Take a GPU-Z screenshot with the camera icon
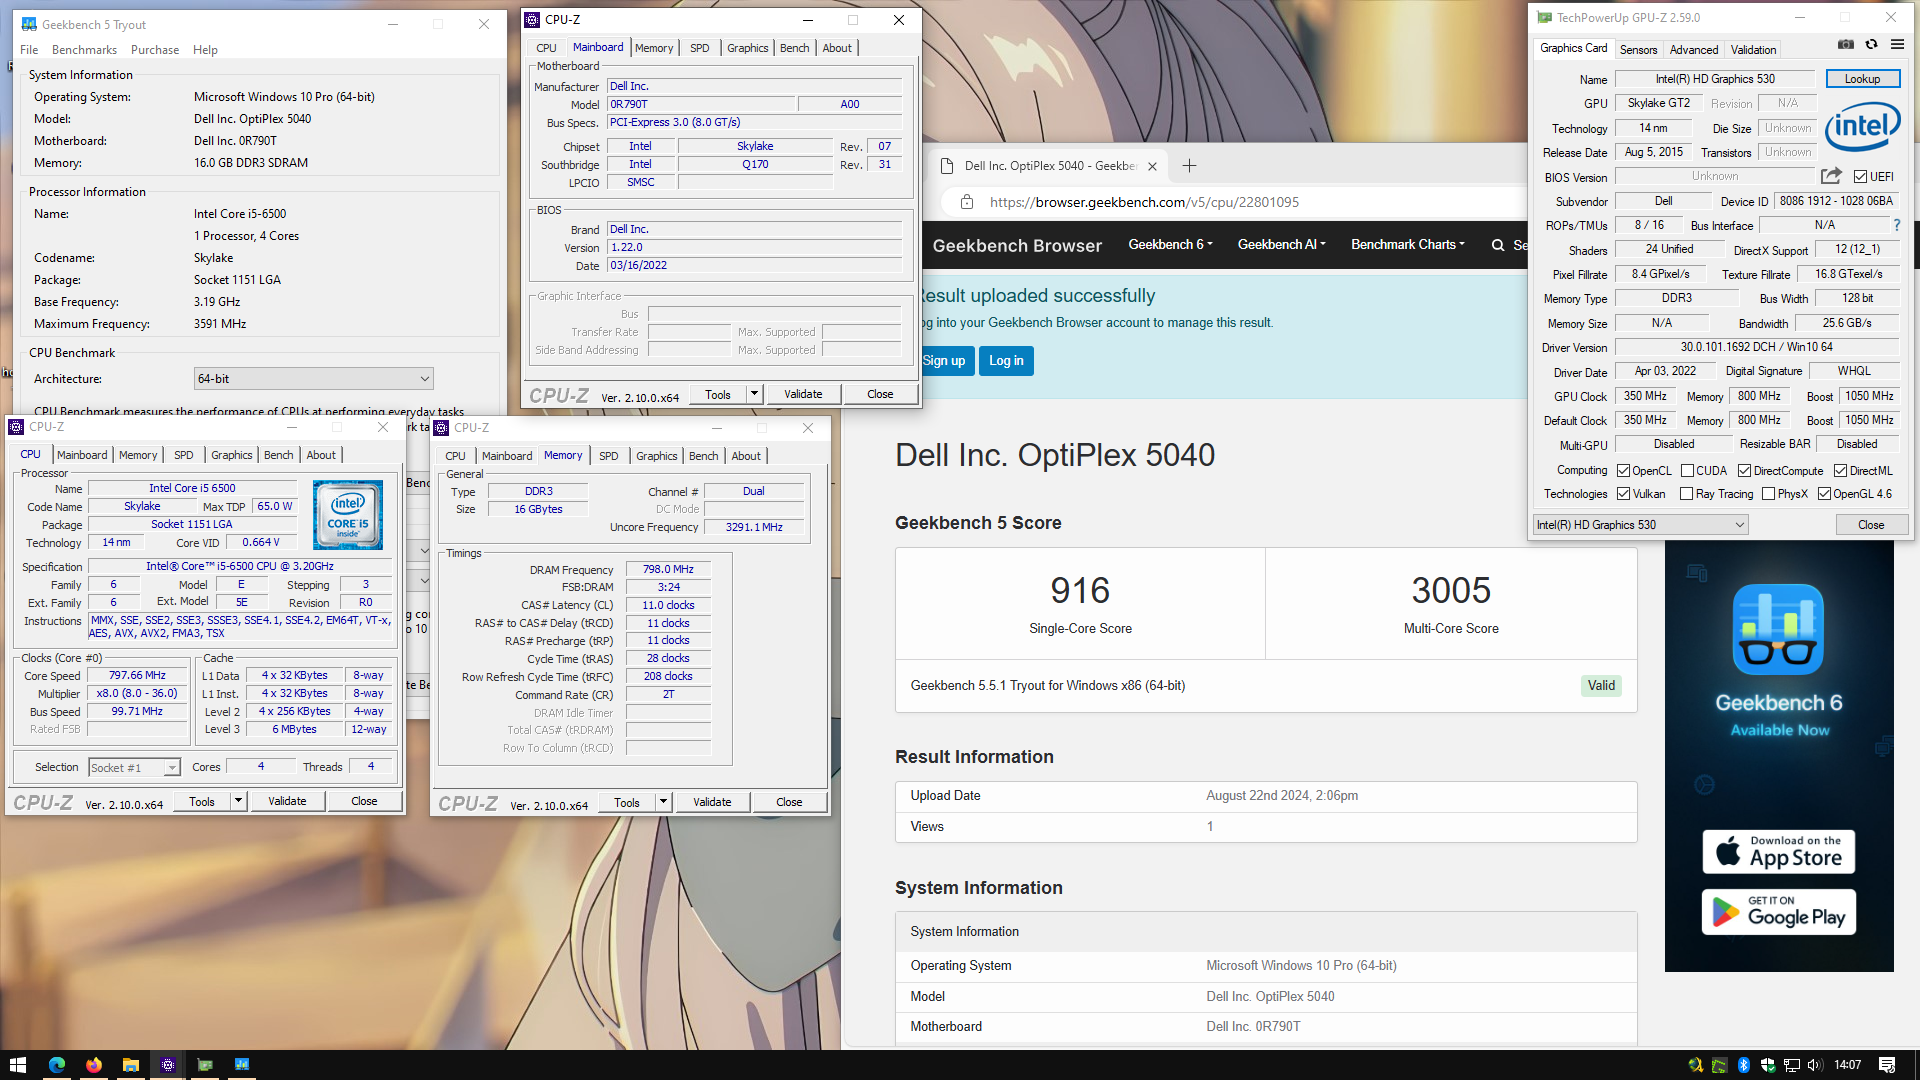Image resolution: width=1920 pixels, height=1080 pixels. pos(1846,45)
